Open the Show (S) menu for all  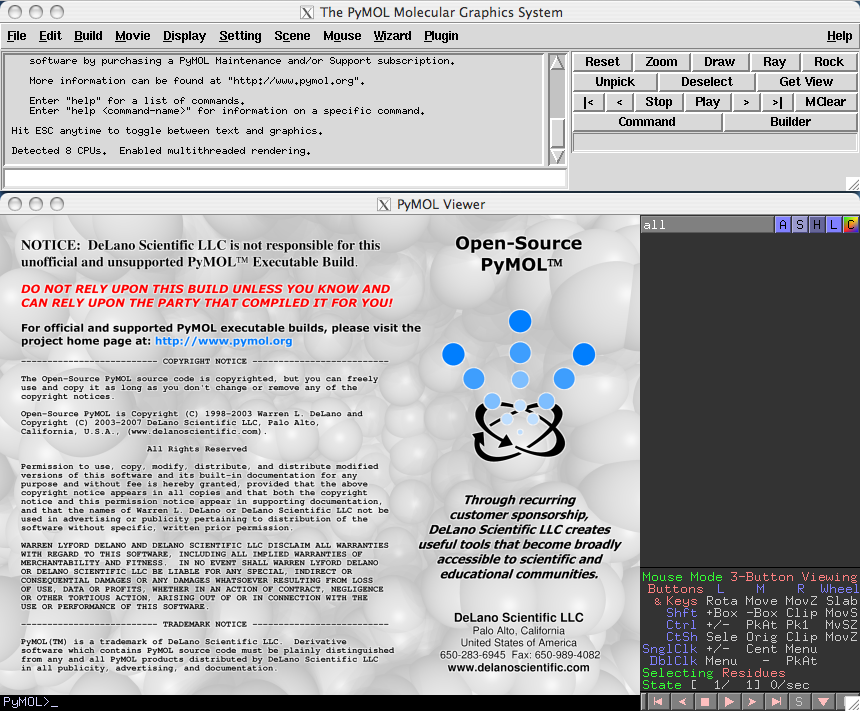(x=800, y=225)
